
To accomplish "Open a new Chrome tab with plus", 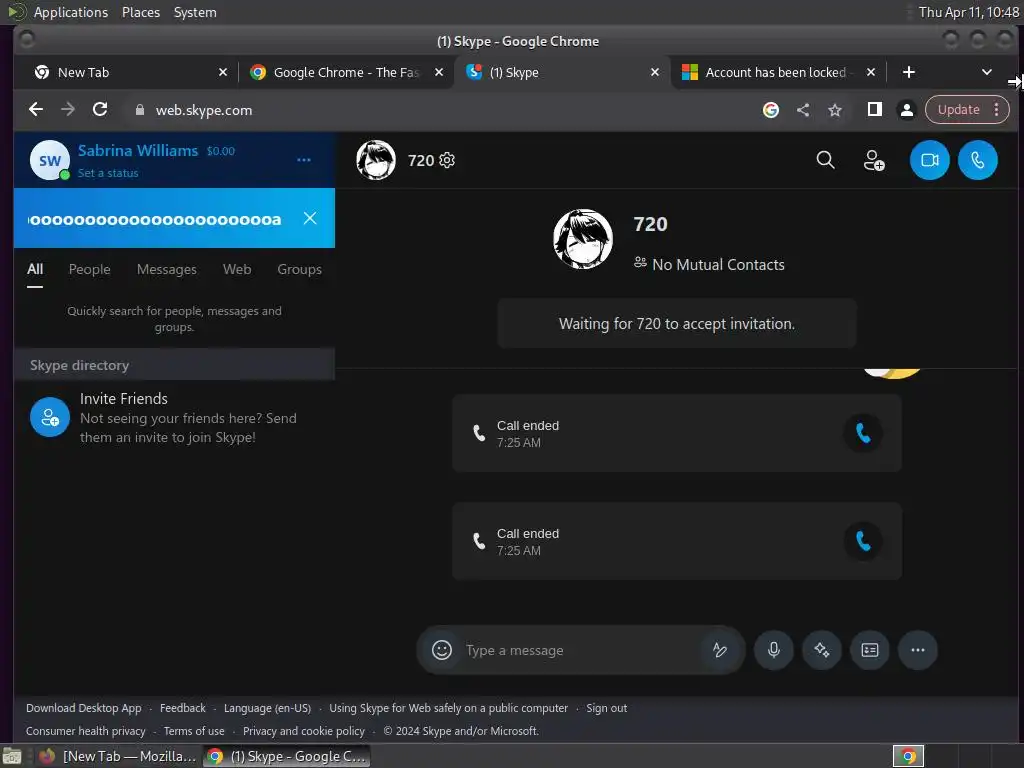I will 908,72.
